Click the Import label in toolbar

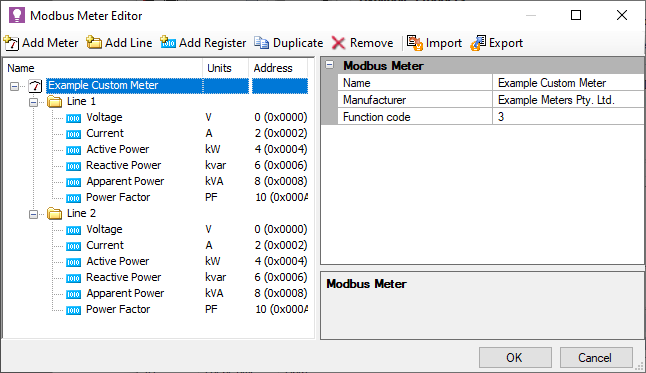[x=444, y=43]
